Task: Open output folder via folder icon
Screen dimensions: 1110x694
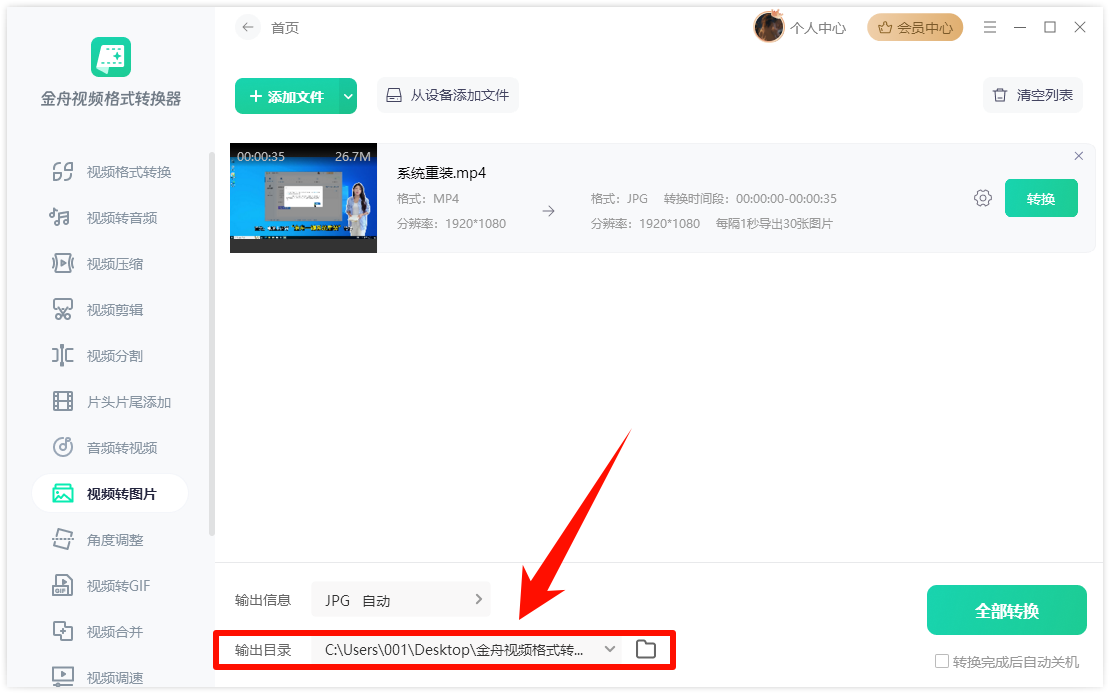Action: [x=646, y=650]
